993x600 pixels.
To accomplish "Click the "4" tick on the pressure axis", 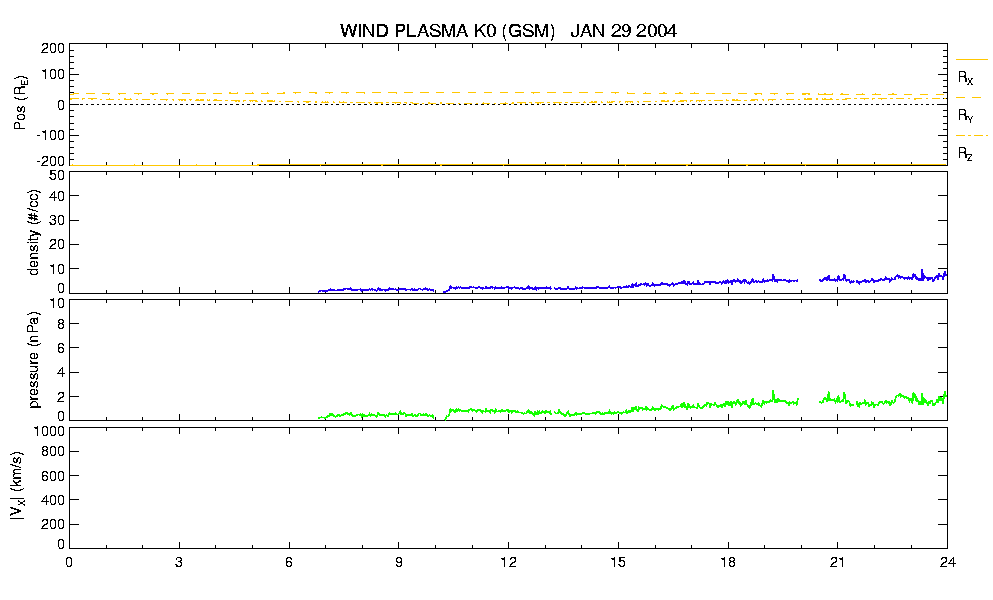I will click(61, 373).
